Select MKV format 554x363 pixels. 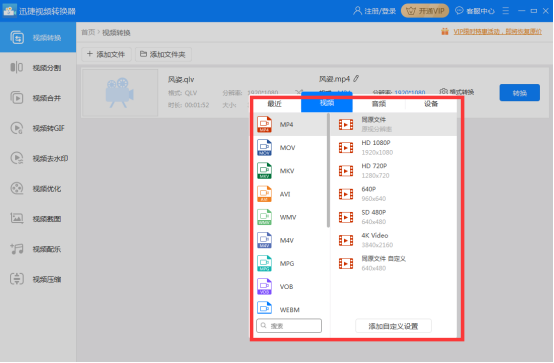(290, 171)
